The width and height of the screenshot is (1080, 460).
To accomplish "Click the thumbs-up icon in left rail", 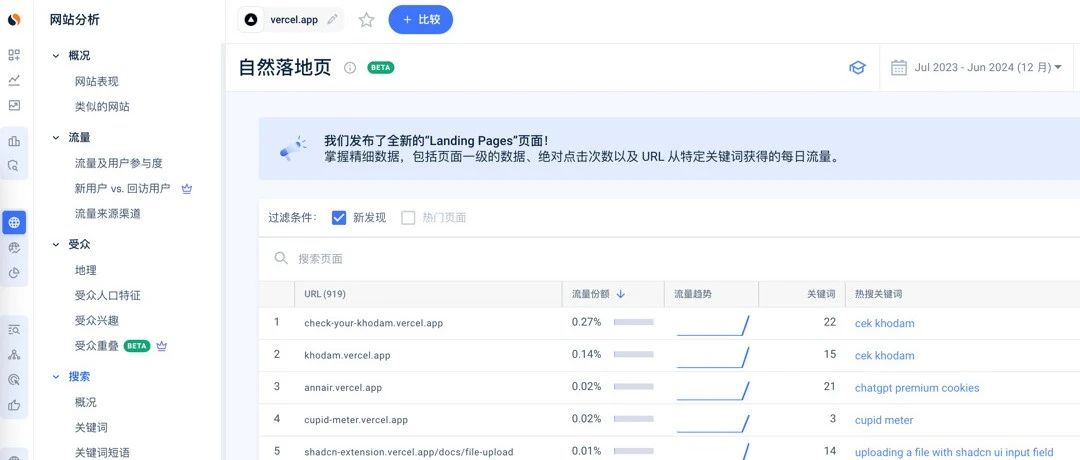I will 14,405.
